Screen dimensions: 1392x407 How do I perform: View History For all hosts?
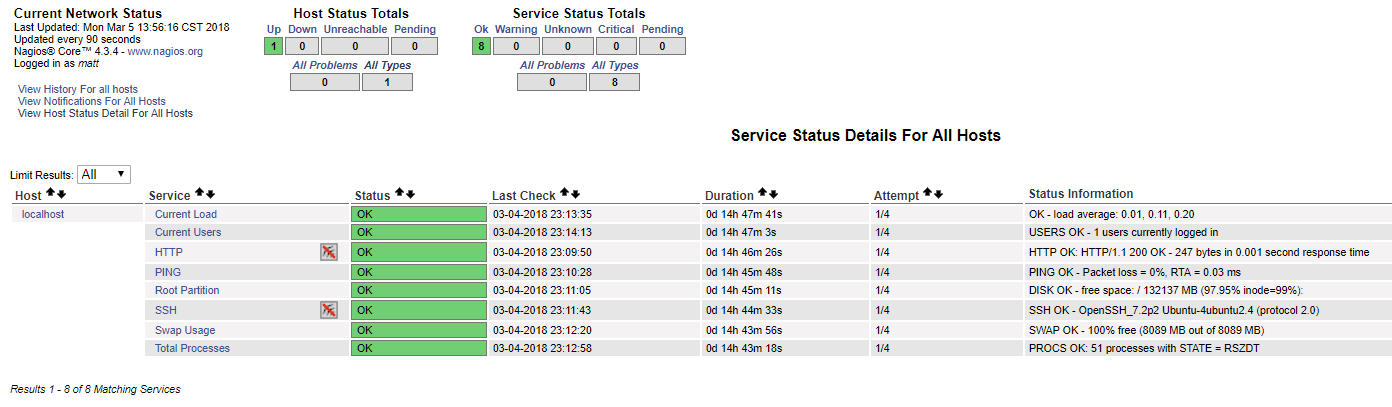click(78, 89)
